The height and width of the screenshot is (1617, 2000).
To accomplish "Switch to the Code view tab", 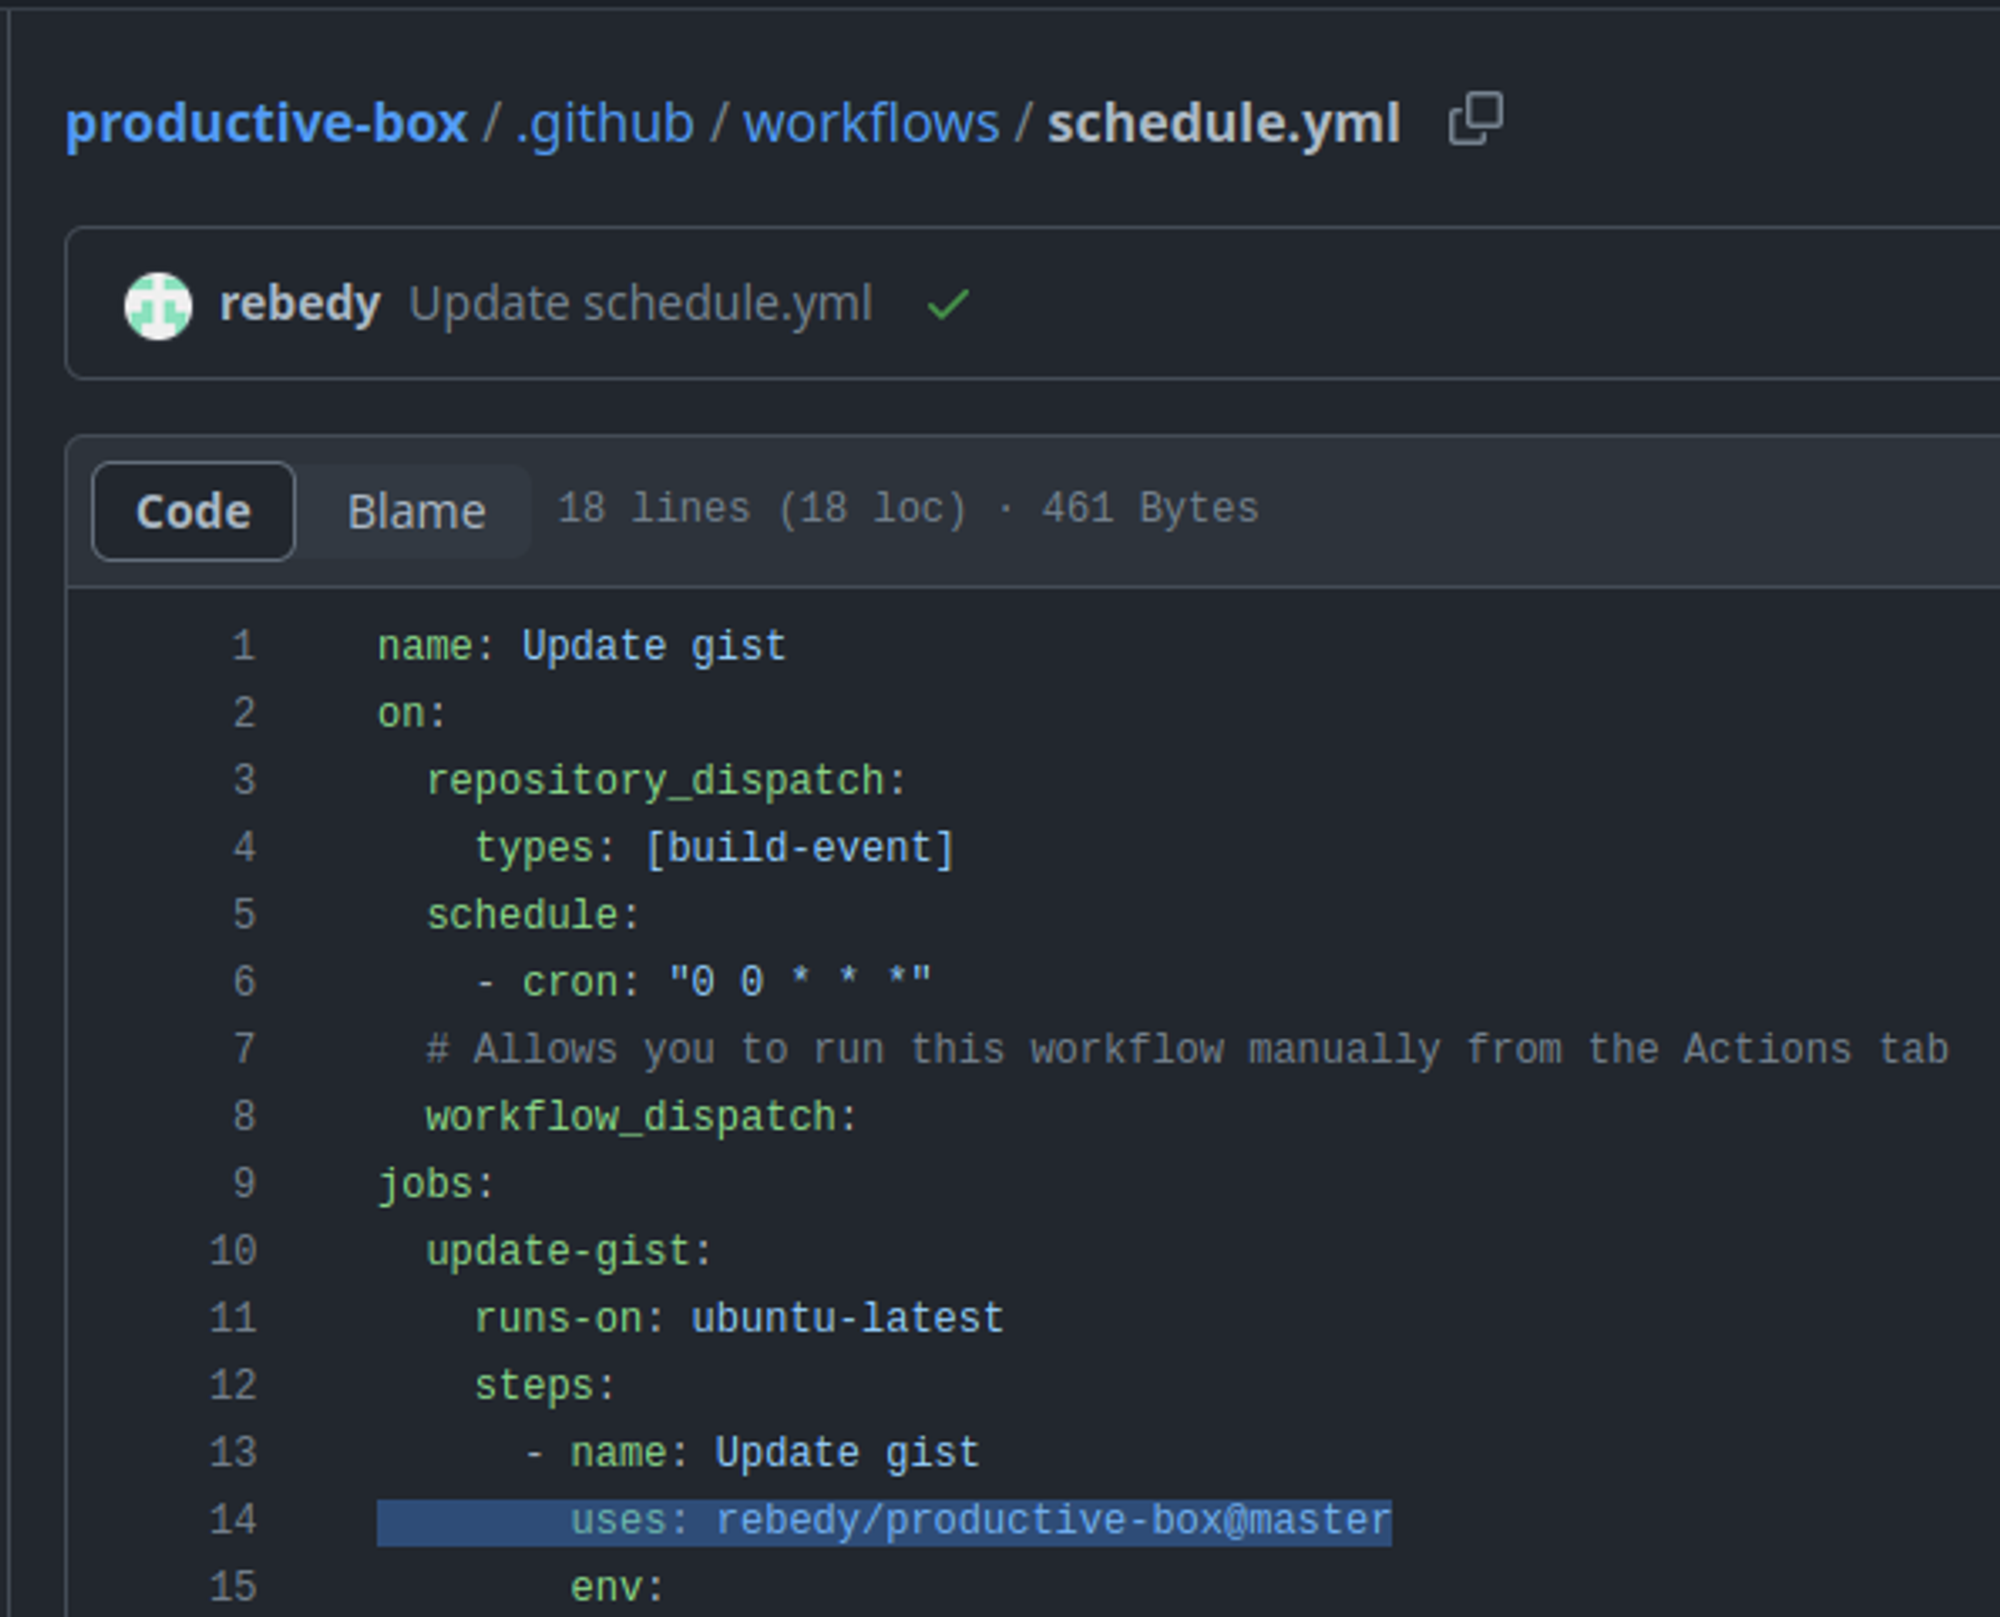I will (193, 511).
